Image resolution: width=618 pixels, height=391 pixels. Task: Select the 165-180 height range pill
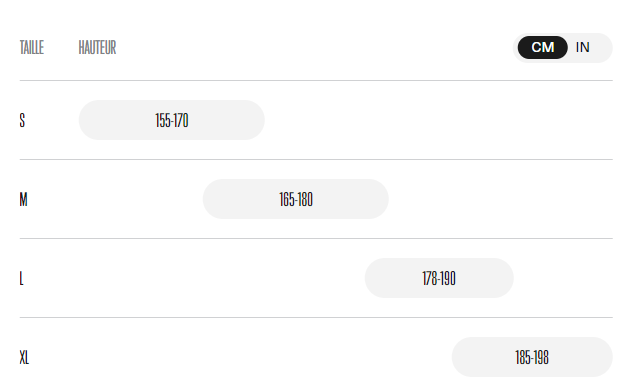pyautogui.click(x=296, y=199)
